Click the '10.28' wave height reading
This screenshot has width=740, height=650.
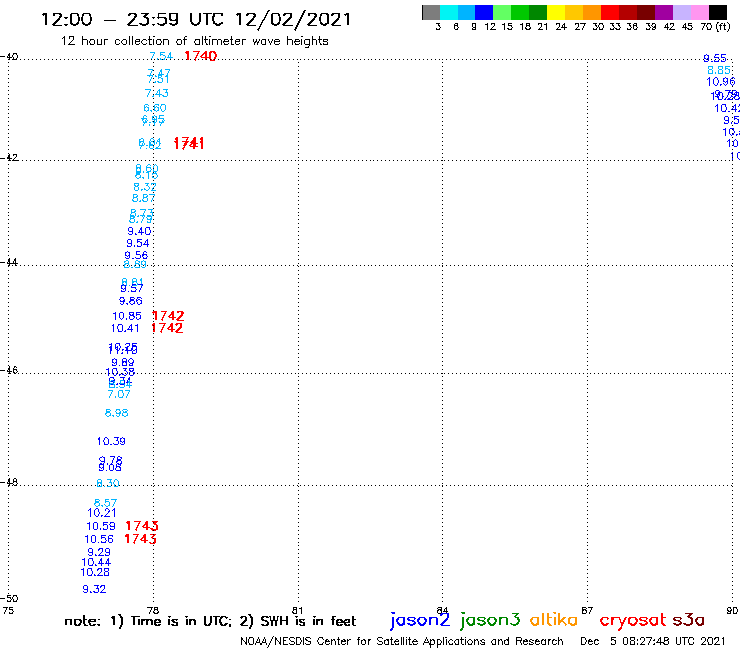click(95, 573)
